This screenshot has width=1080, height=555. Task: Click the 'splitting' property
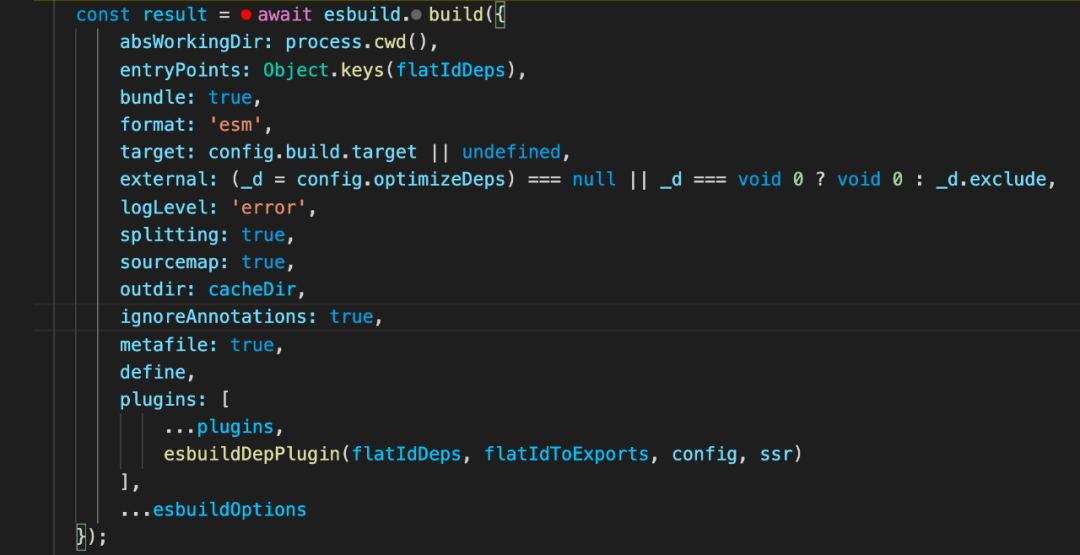click(169, 234)
